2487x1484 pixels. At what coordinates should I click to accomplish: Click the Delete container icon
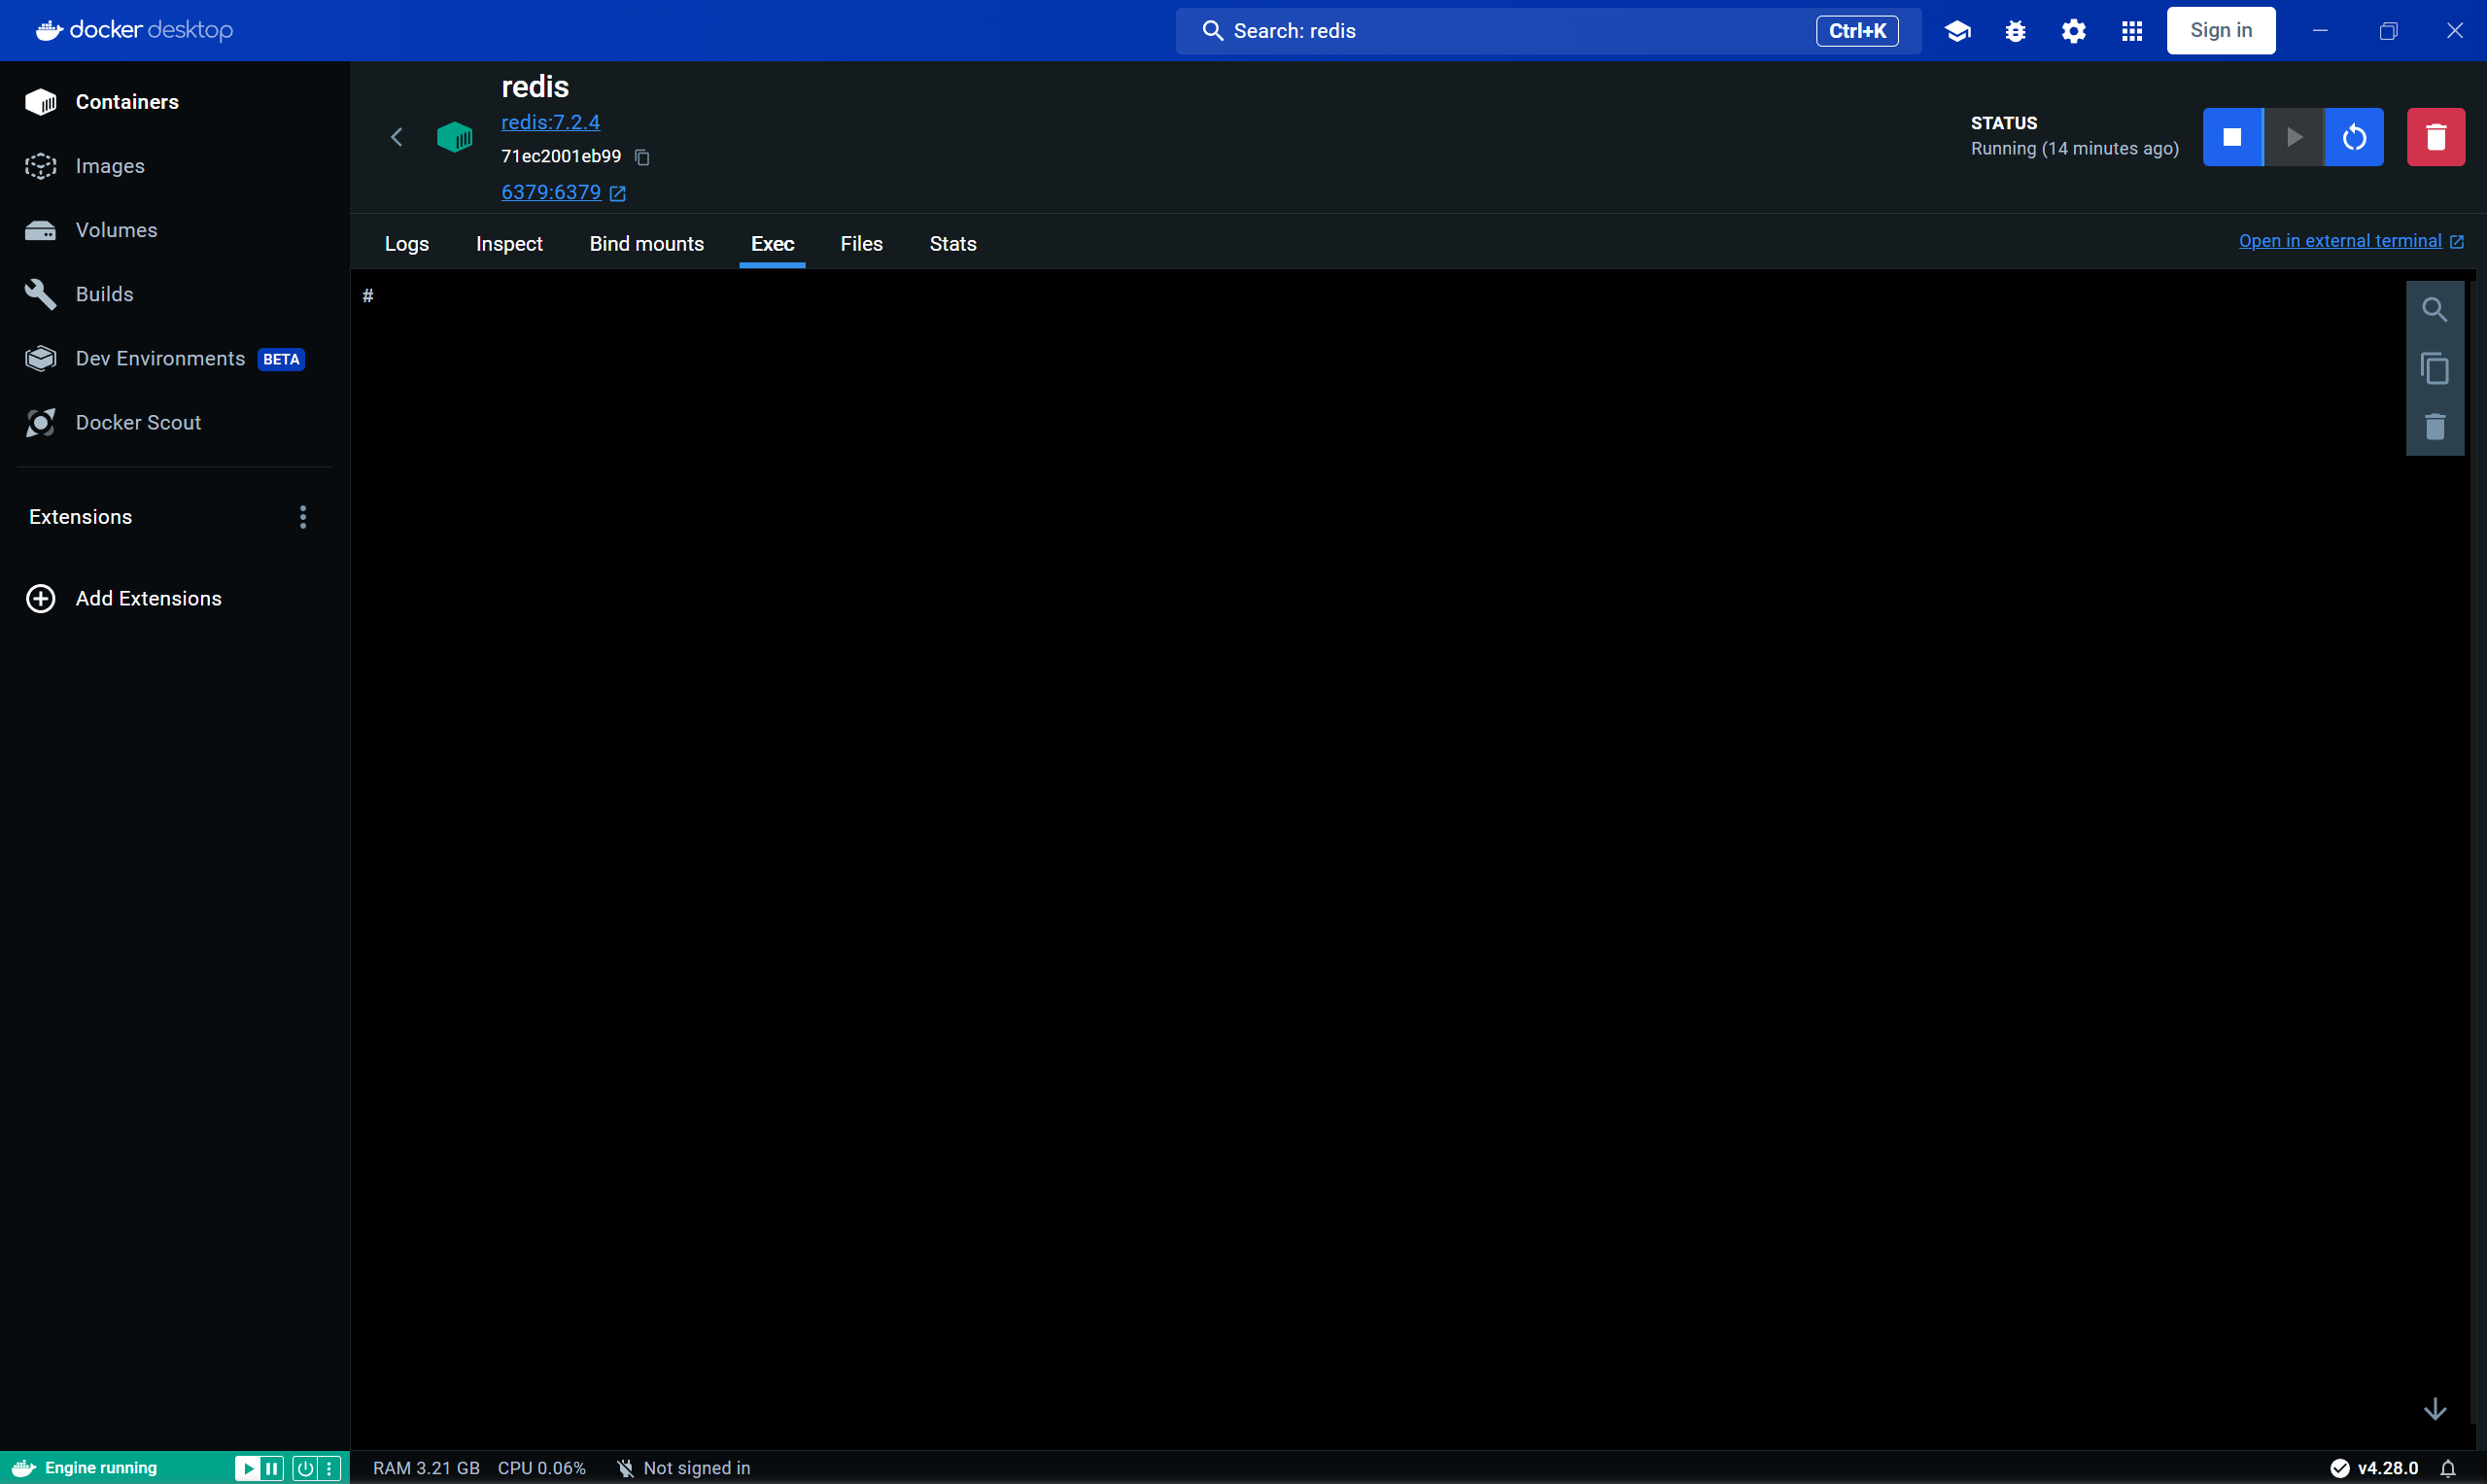point(2435,136)
